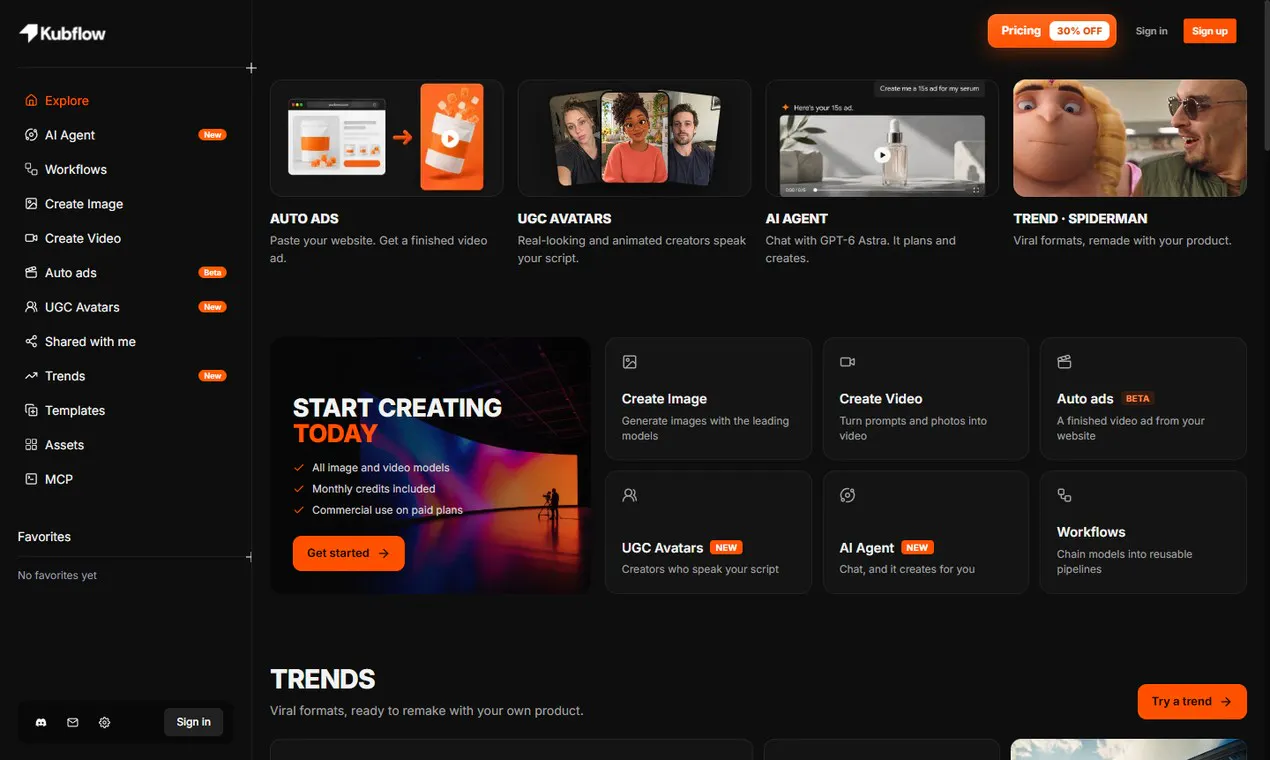The image size is (1270, 760).
Task: Go to Workflows in sidebar
Action: coord(126,170)
